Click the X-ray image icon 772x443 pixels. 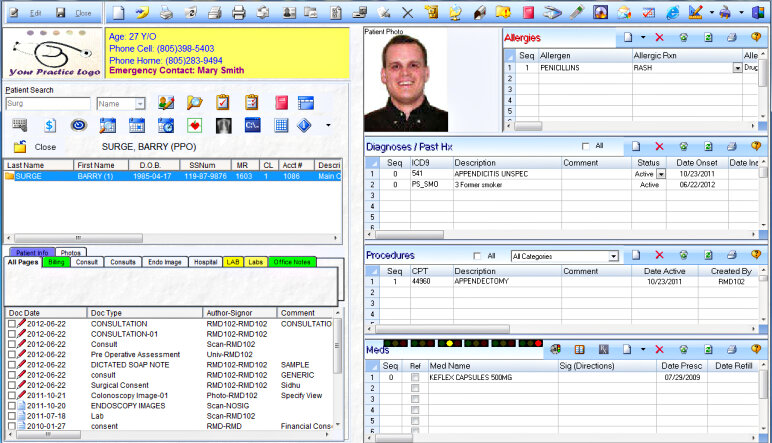coord(224,125)
